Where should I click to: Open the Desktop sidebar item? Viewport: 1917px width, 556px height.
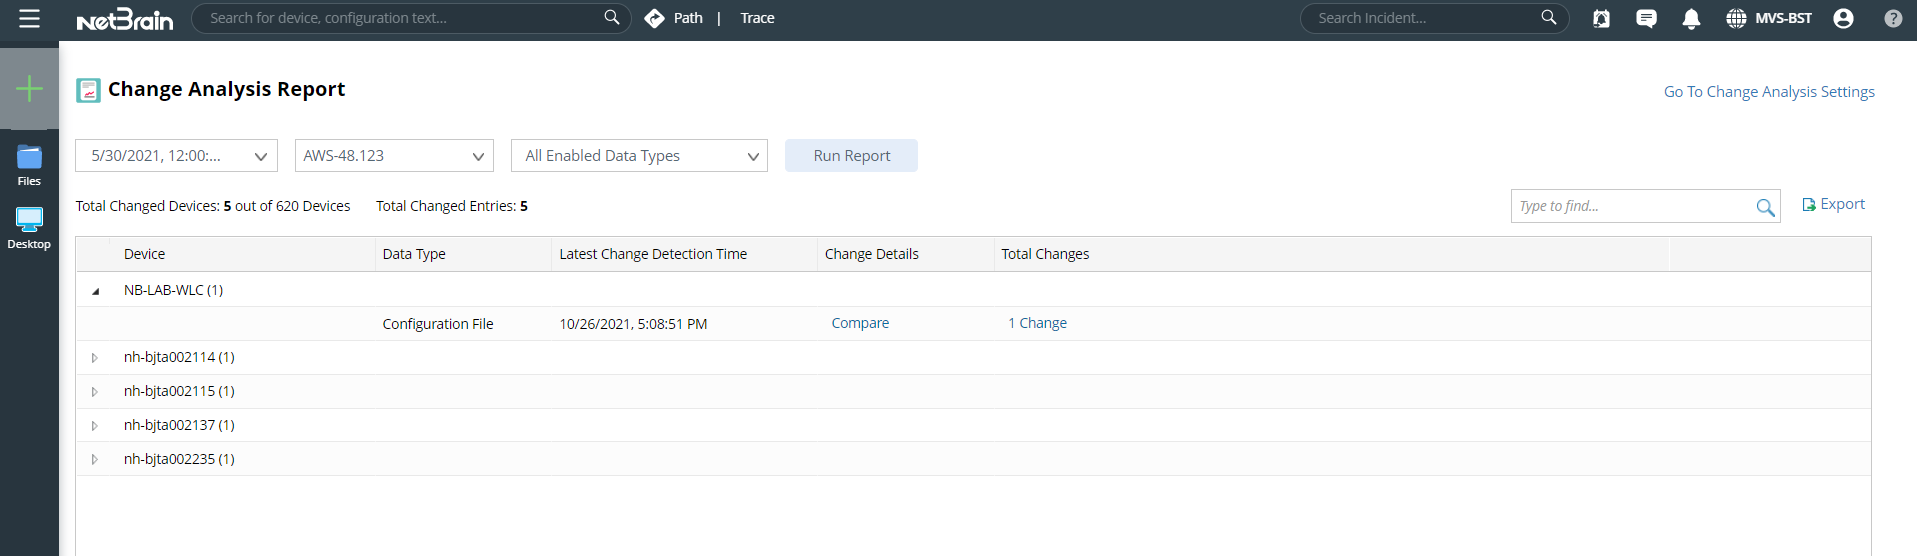point(29,228)
